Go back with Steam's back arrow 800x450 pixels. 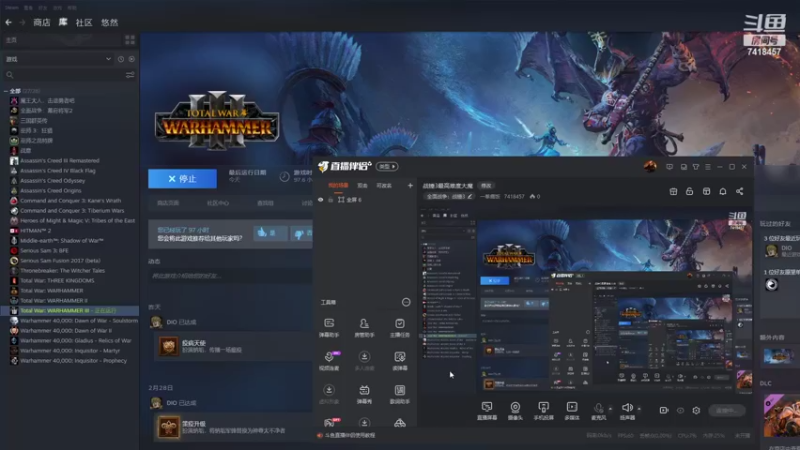click(9, 22)
